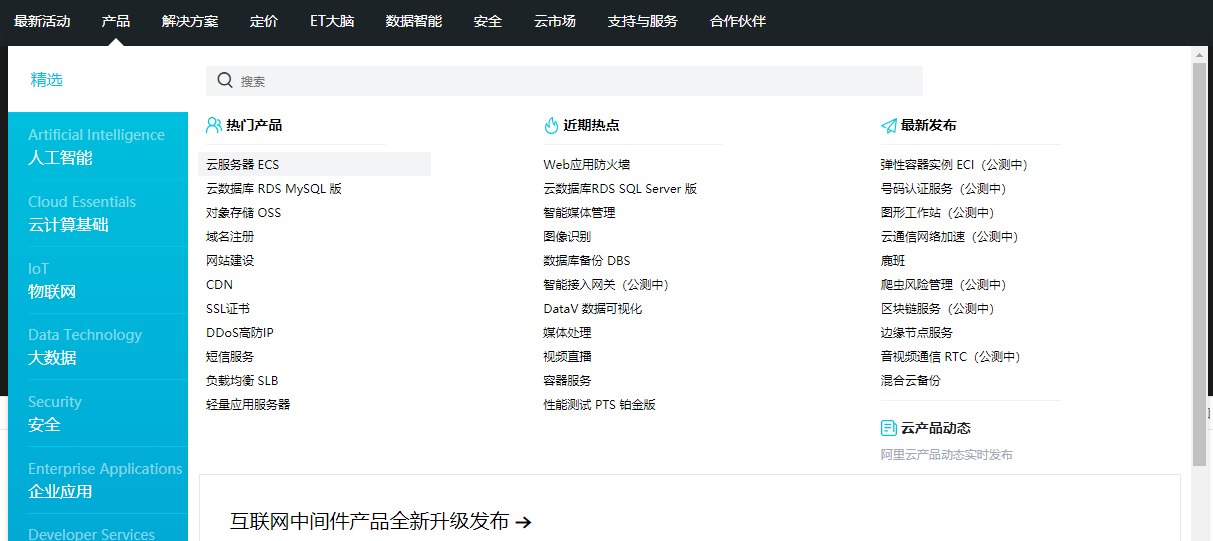Click the 近期热点 flame icon
The width and height of the screenshot is (1213, 541).
tap(551, 125)
